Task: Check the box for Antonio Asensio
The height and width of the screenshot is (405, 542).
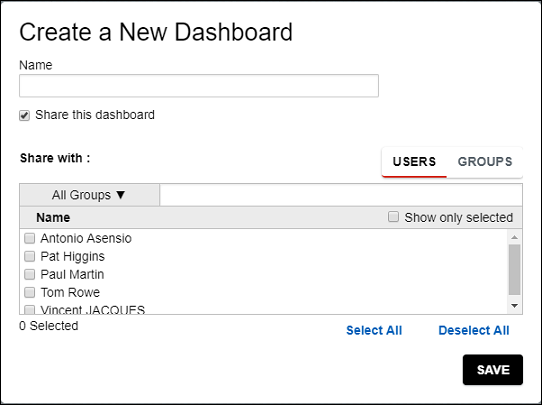Action: tap(29, 238)
